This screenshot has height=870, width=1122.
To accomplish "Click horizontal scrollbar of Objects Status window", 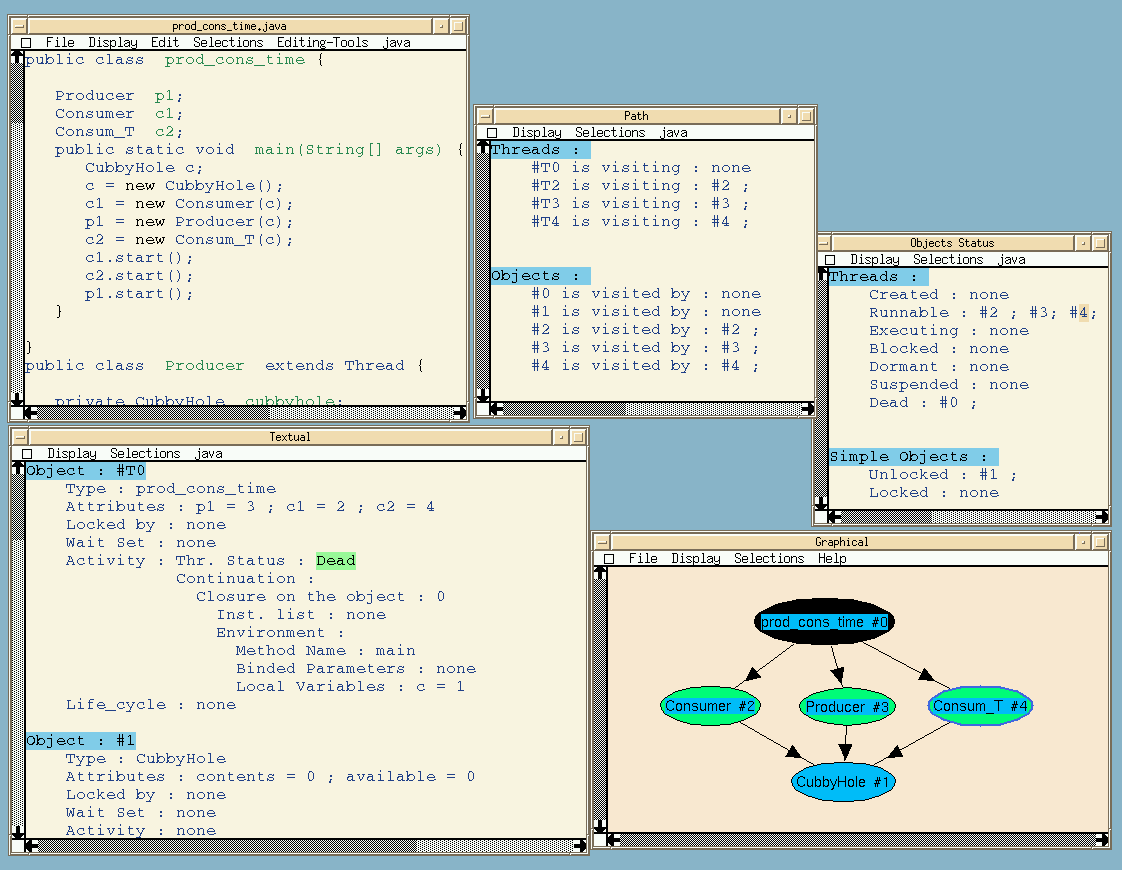I will [969, 517].
